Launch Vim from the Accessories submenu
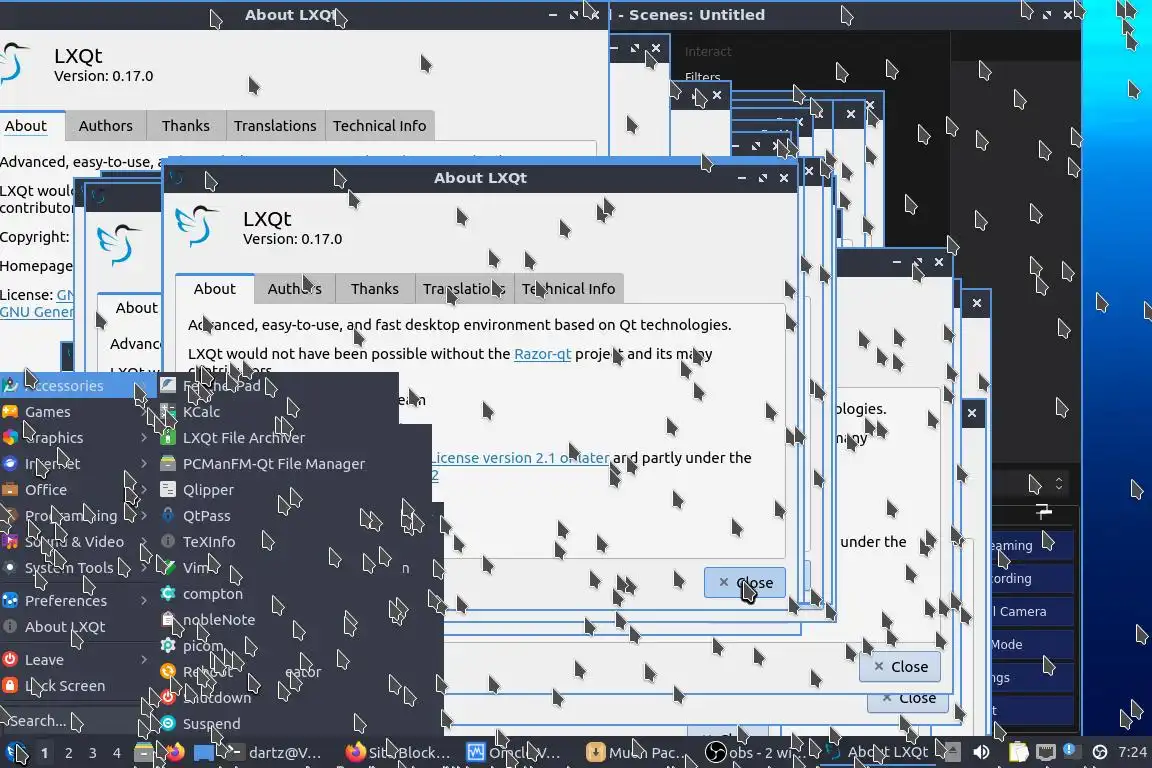 [x=278, y=568]
